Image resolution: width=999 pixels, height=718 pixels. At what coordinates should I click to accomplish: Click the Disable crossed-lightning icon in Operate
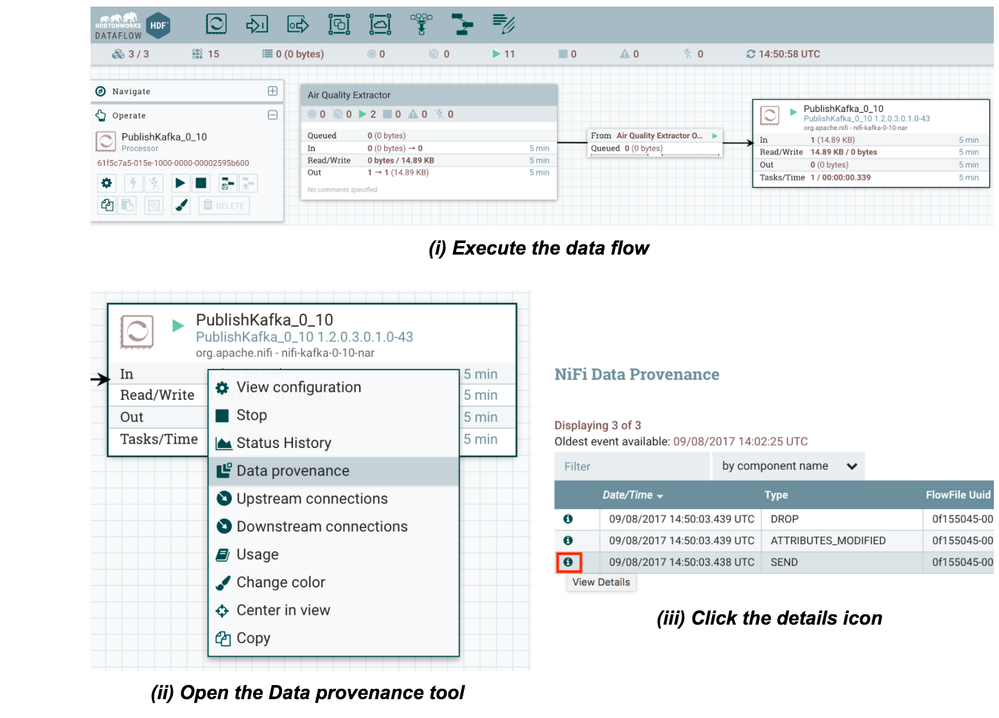[x=154, y=183]
